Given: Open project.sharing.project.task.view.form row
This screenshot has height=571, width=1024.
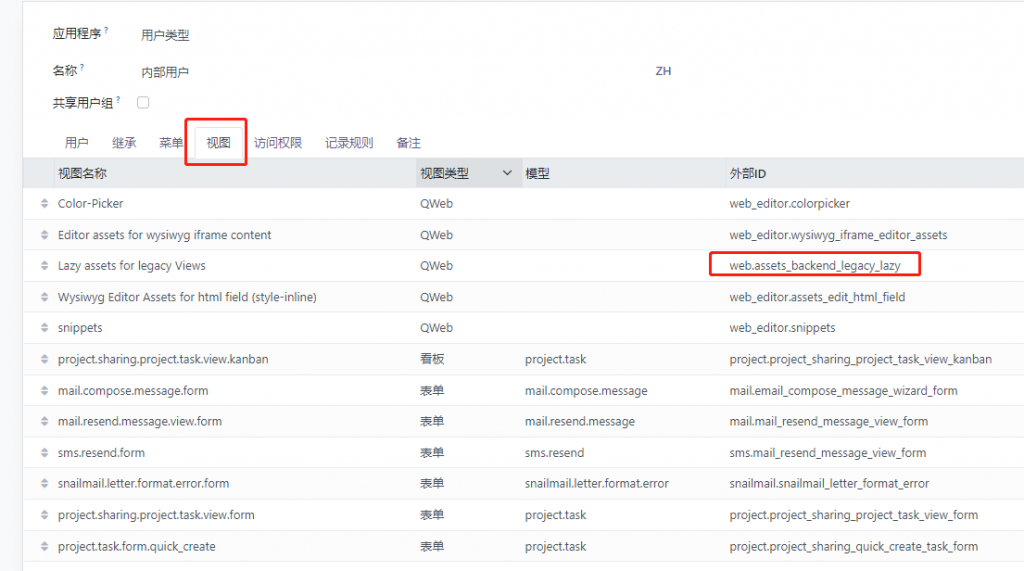Looking at the screenshot, I should (x=156, y=515).
